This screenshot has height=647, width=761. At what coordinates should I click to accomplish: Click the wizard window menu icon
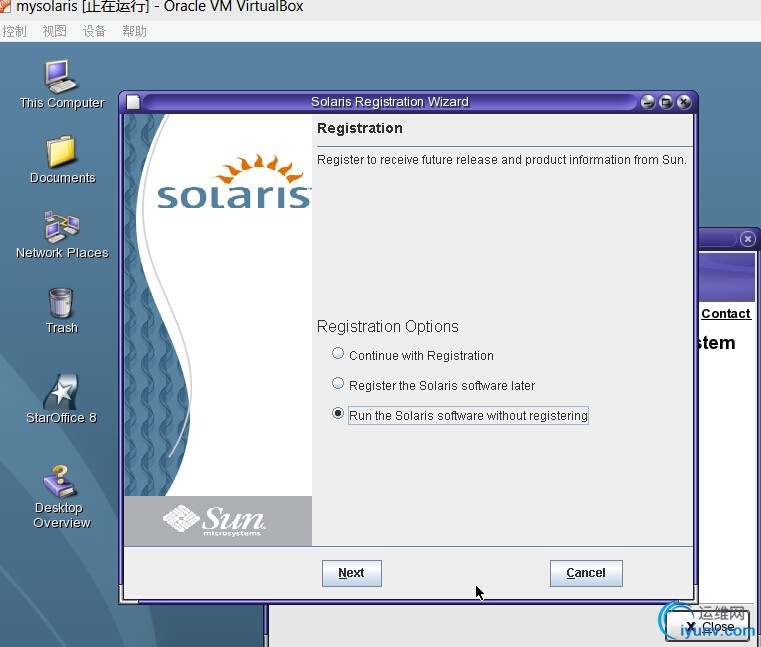coord(133,102)
